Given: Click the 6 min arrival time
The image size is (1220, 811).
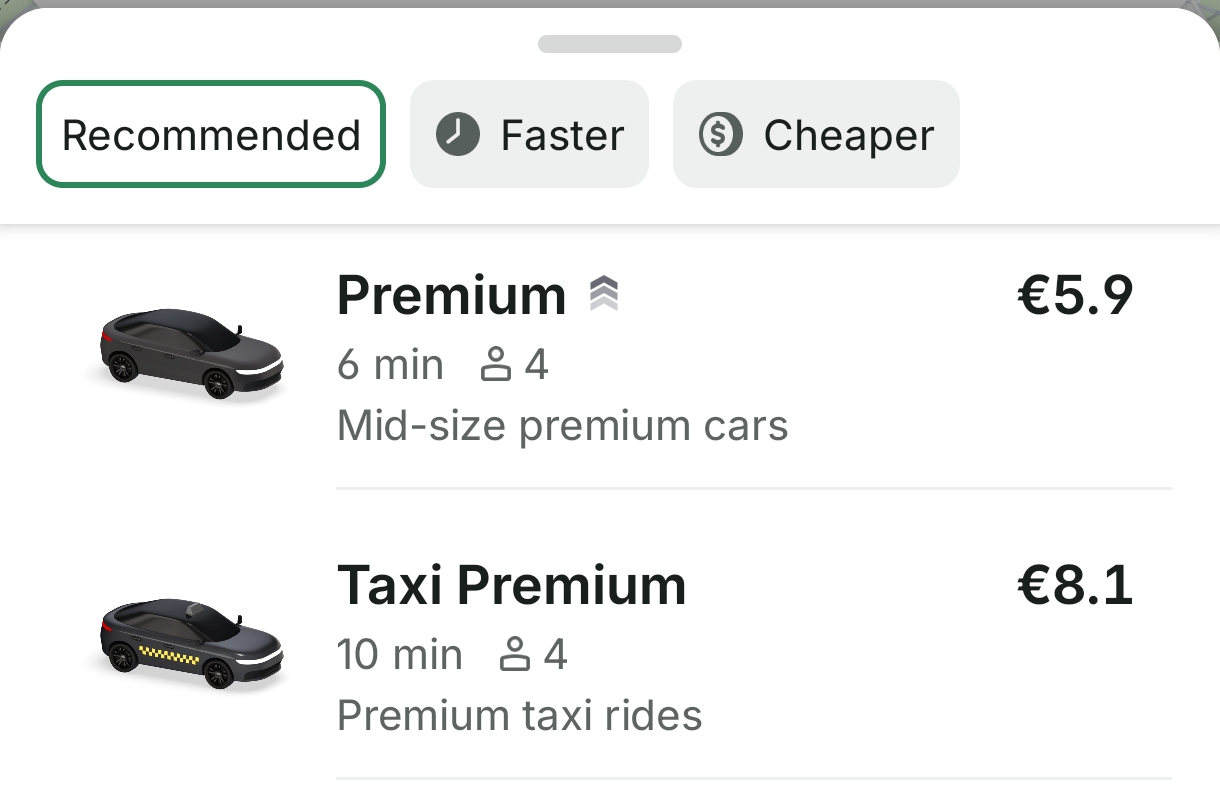Looking at the screenshot, I should click(x=390, y=365).
